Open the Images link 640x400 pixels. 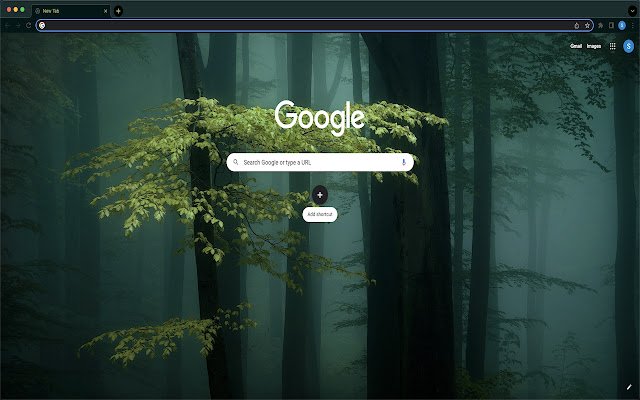pyautogui.click(x=594, y=46)
